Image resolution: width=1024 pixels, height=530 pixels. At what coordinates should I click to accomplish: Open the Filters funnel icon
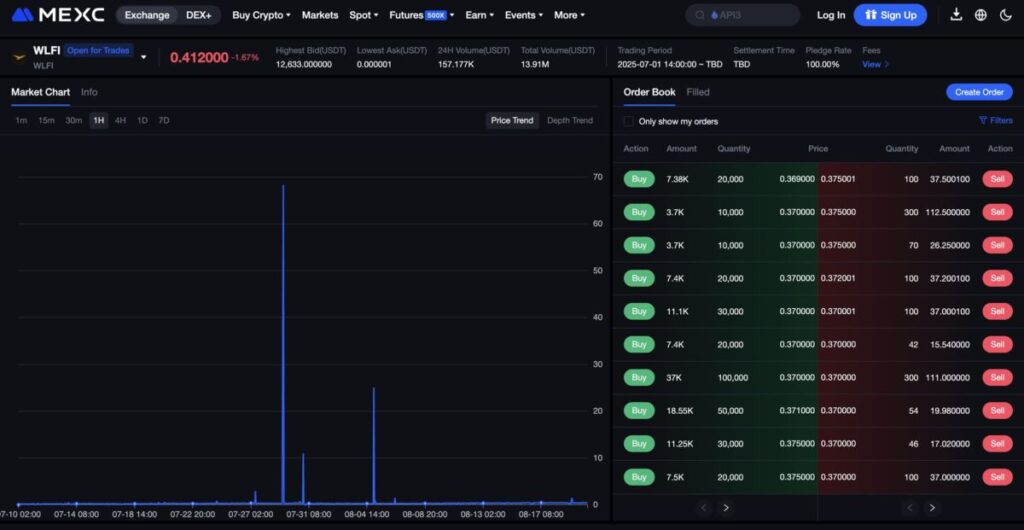(982, 121)
